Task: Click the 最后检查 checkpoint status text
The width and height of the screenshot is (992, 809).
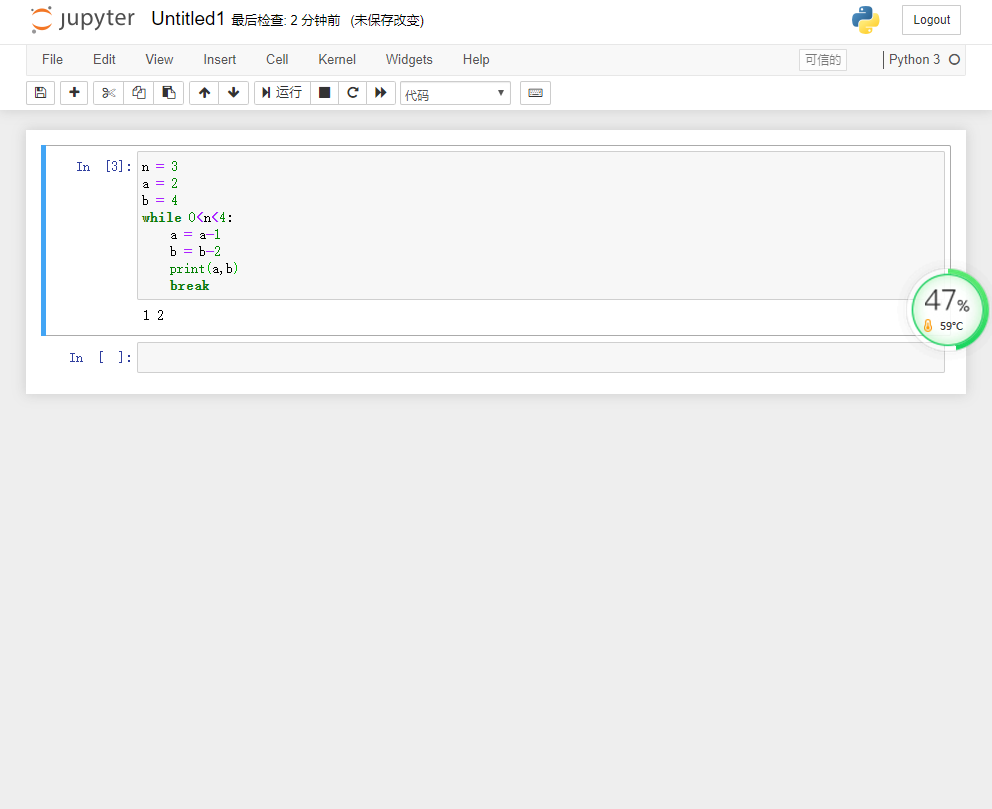Action: [286, 20]
